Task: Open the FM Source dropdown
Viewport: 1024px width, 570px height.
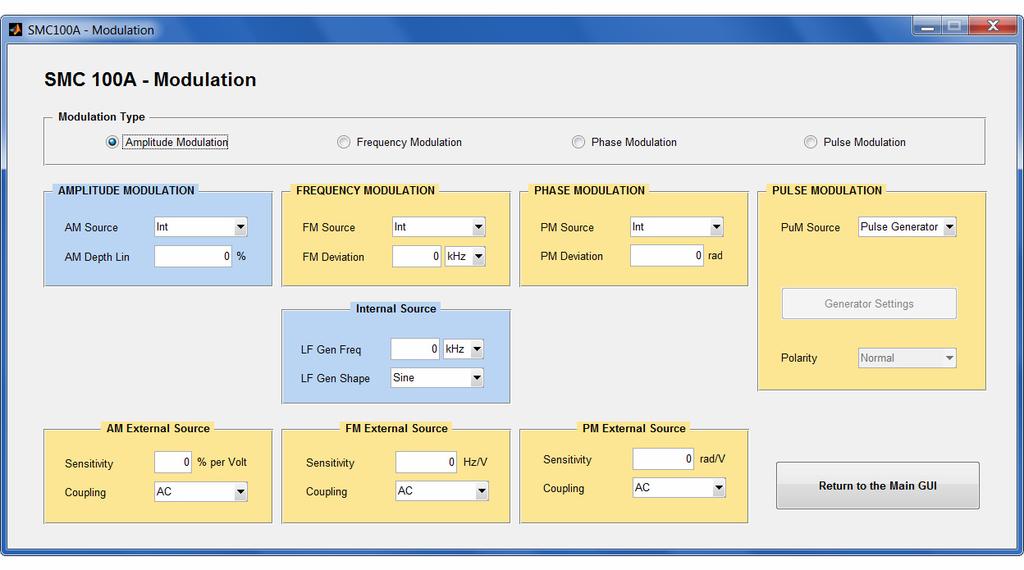Action: pos(438,227)
